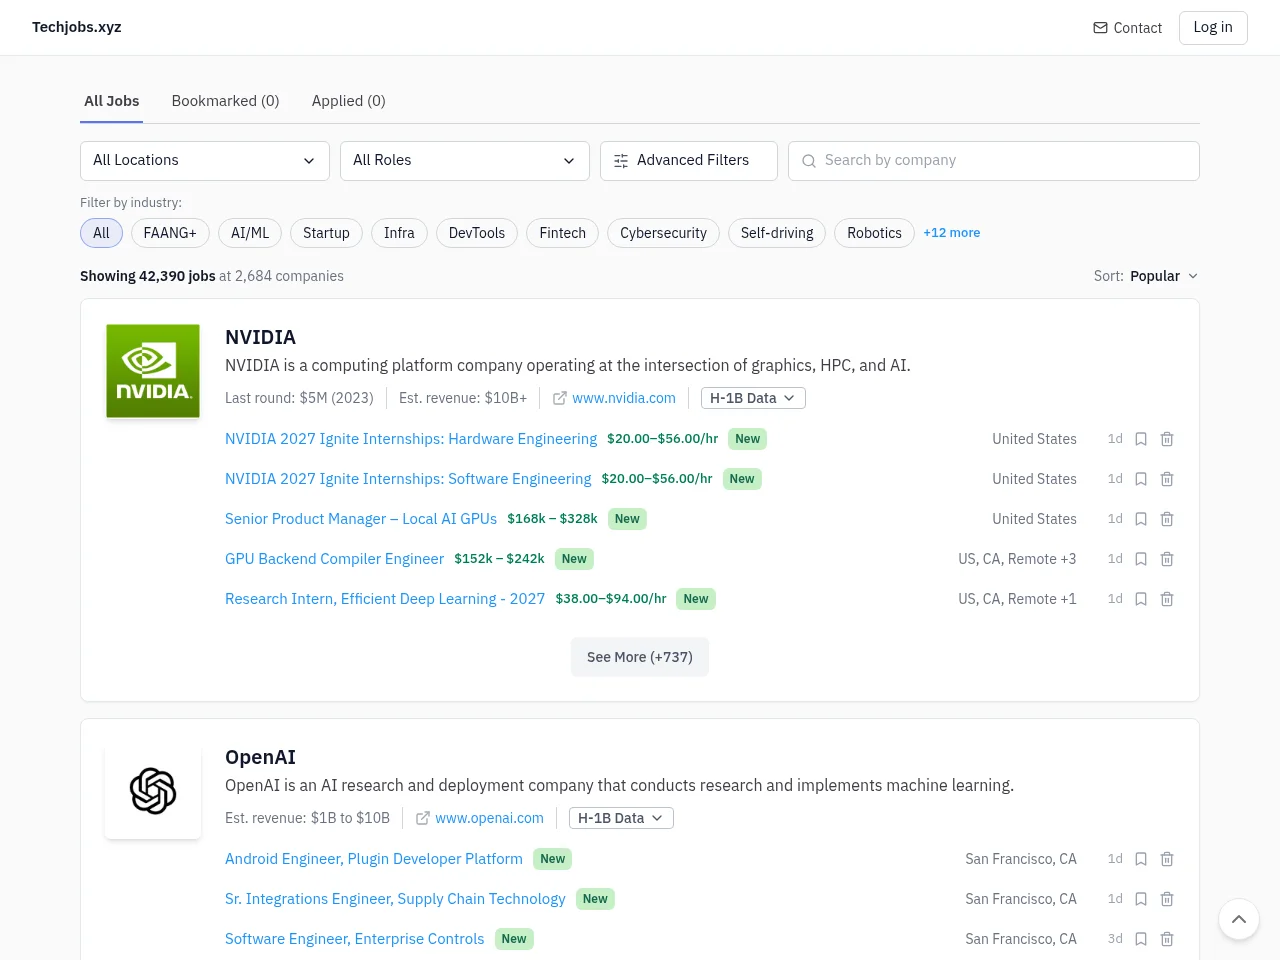This screenshot has height=960, width=1280.
Task: Open the Bookmarked (0) tab
Action: click(x=225, y=101)
